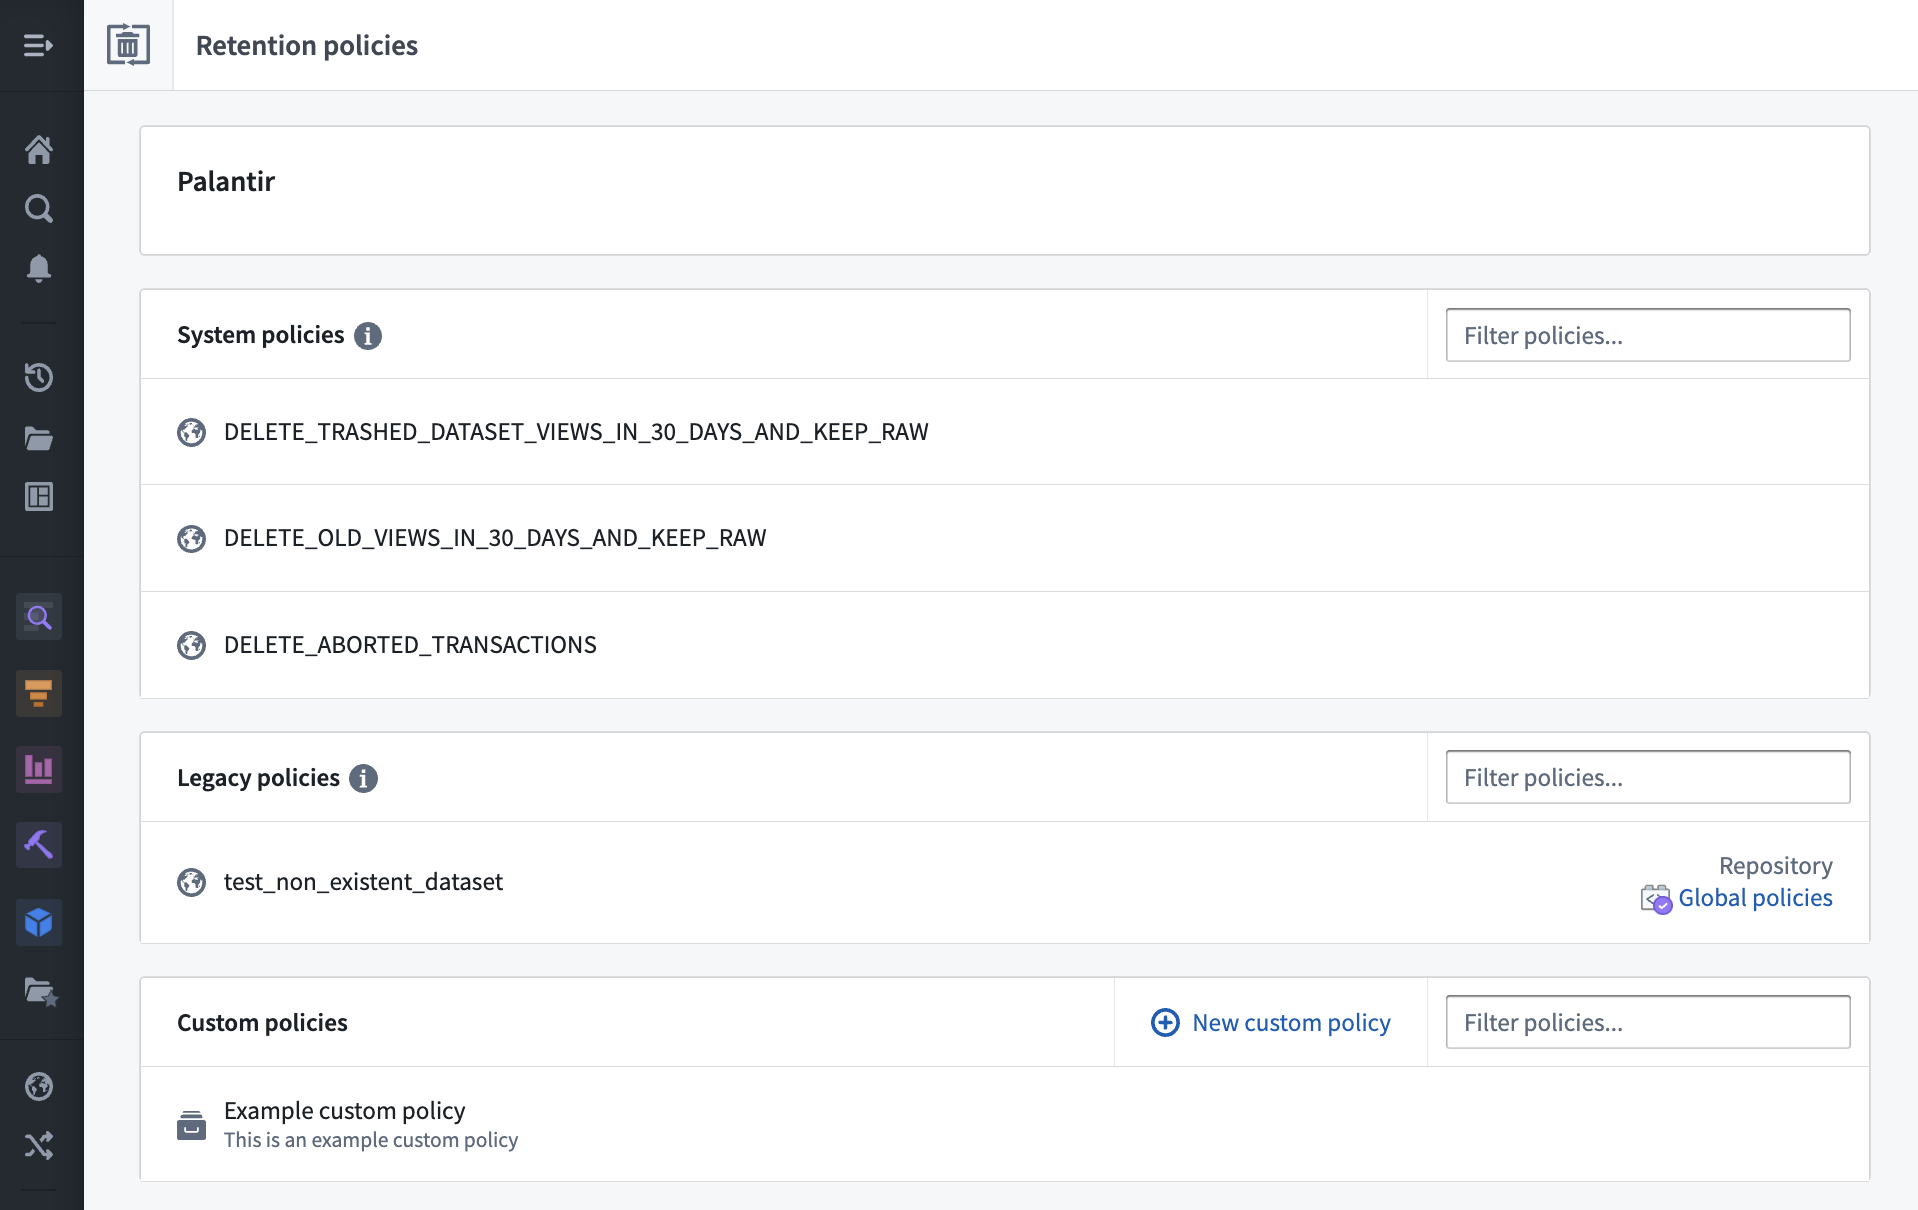Click the Retention policies trash app icon
Viewport: 1918px width, 1210px height.
tap(128, 45)
